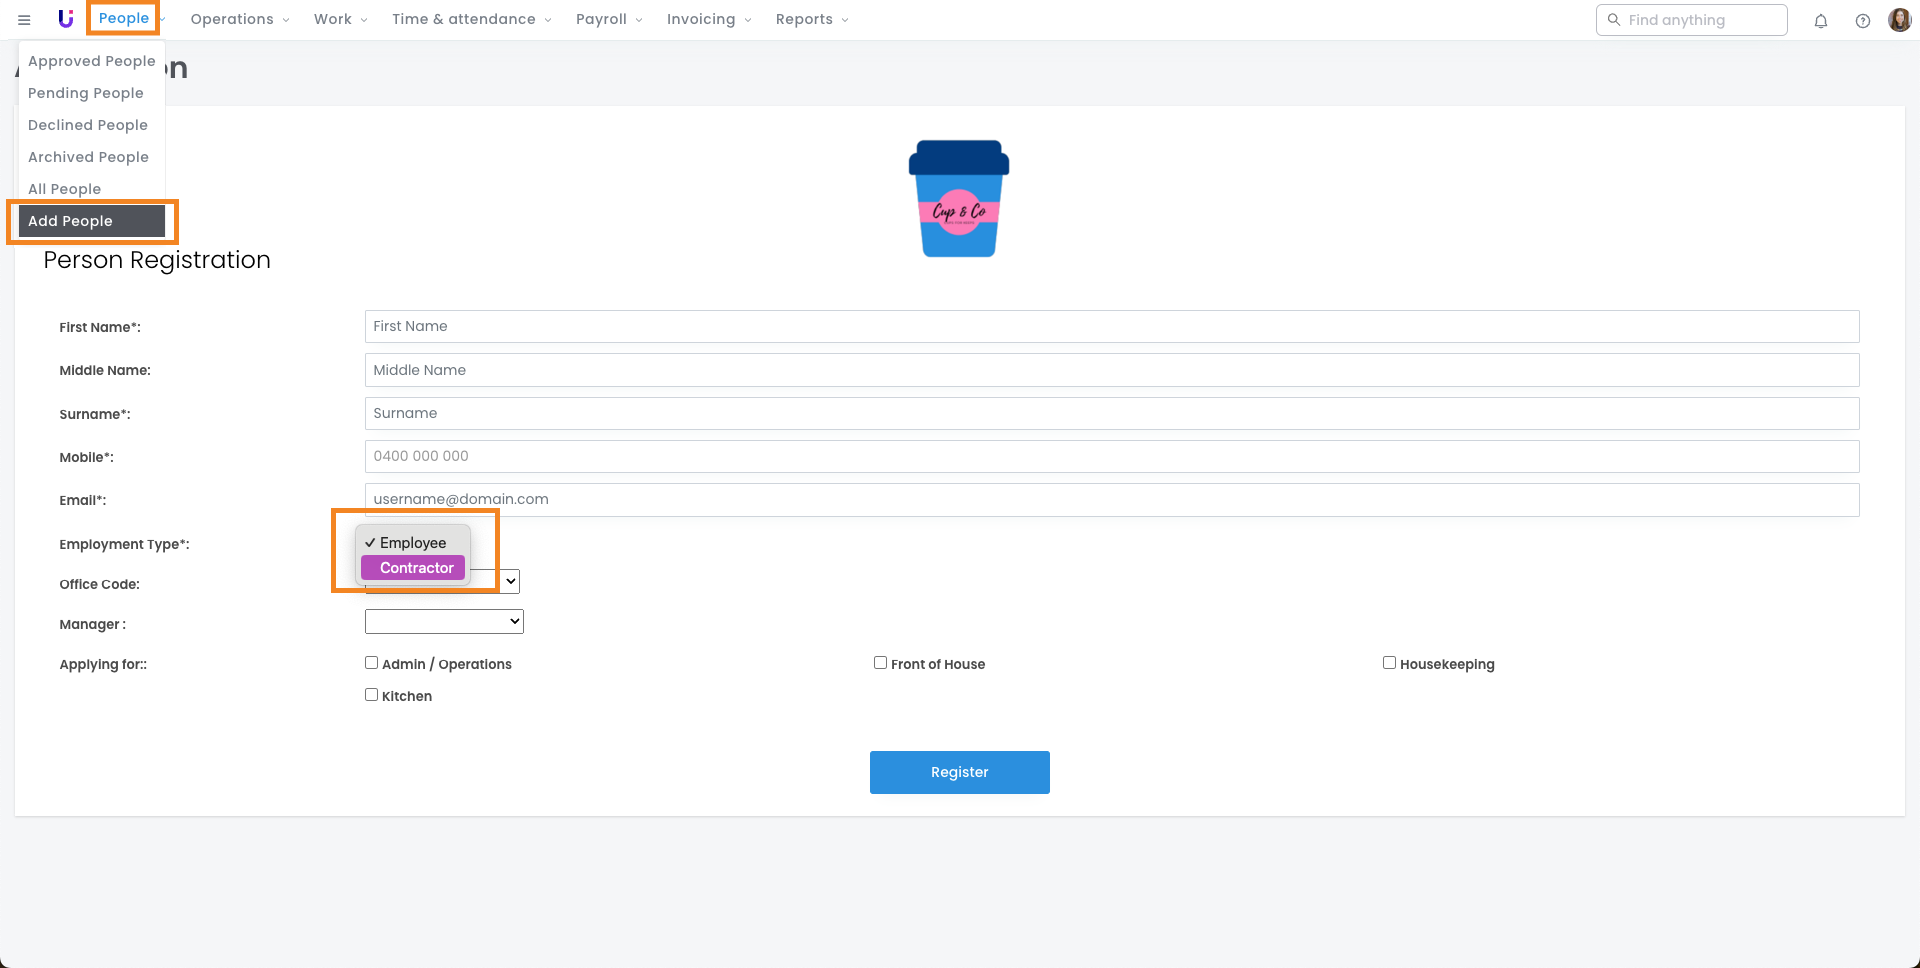1920x968 pixels.
Task: Open the help question mark icon
Action: tap(1863, 21)
